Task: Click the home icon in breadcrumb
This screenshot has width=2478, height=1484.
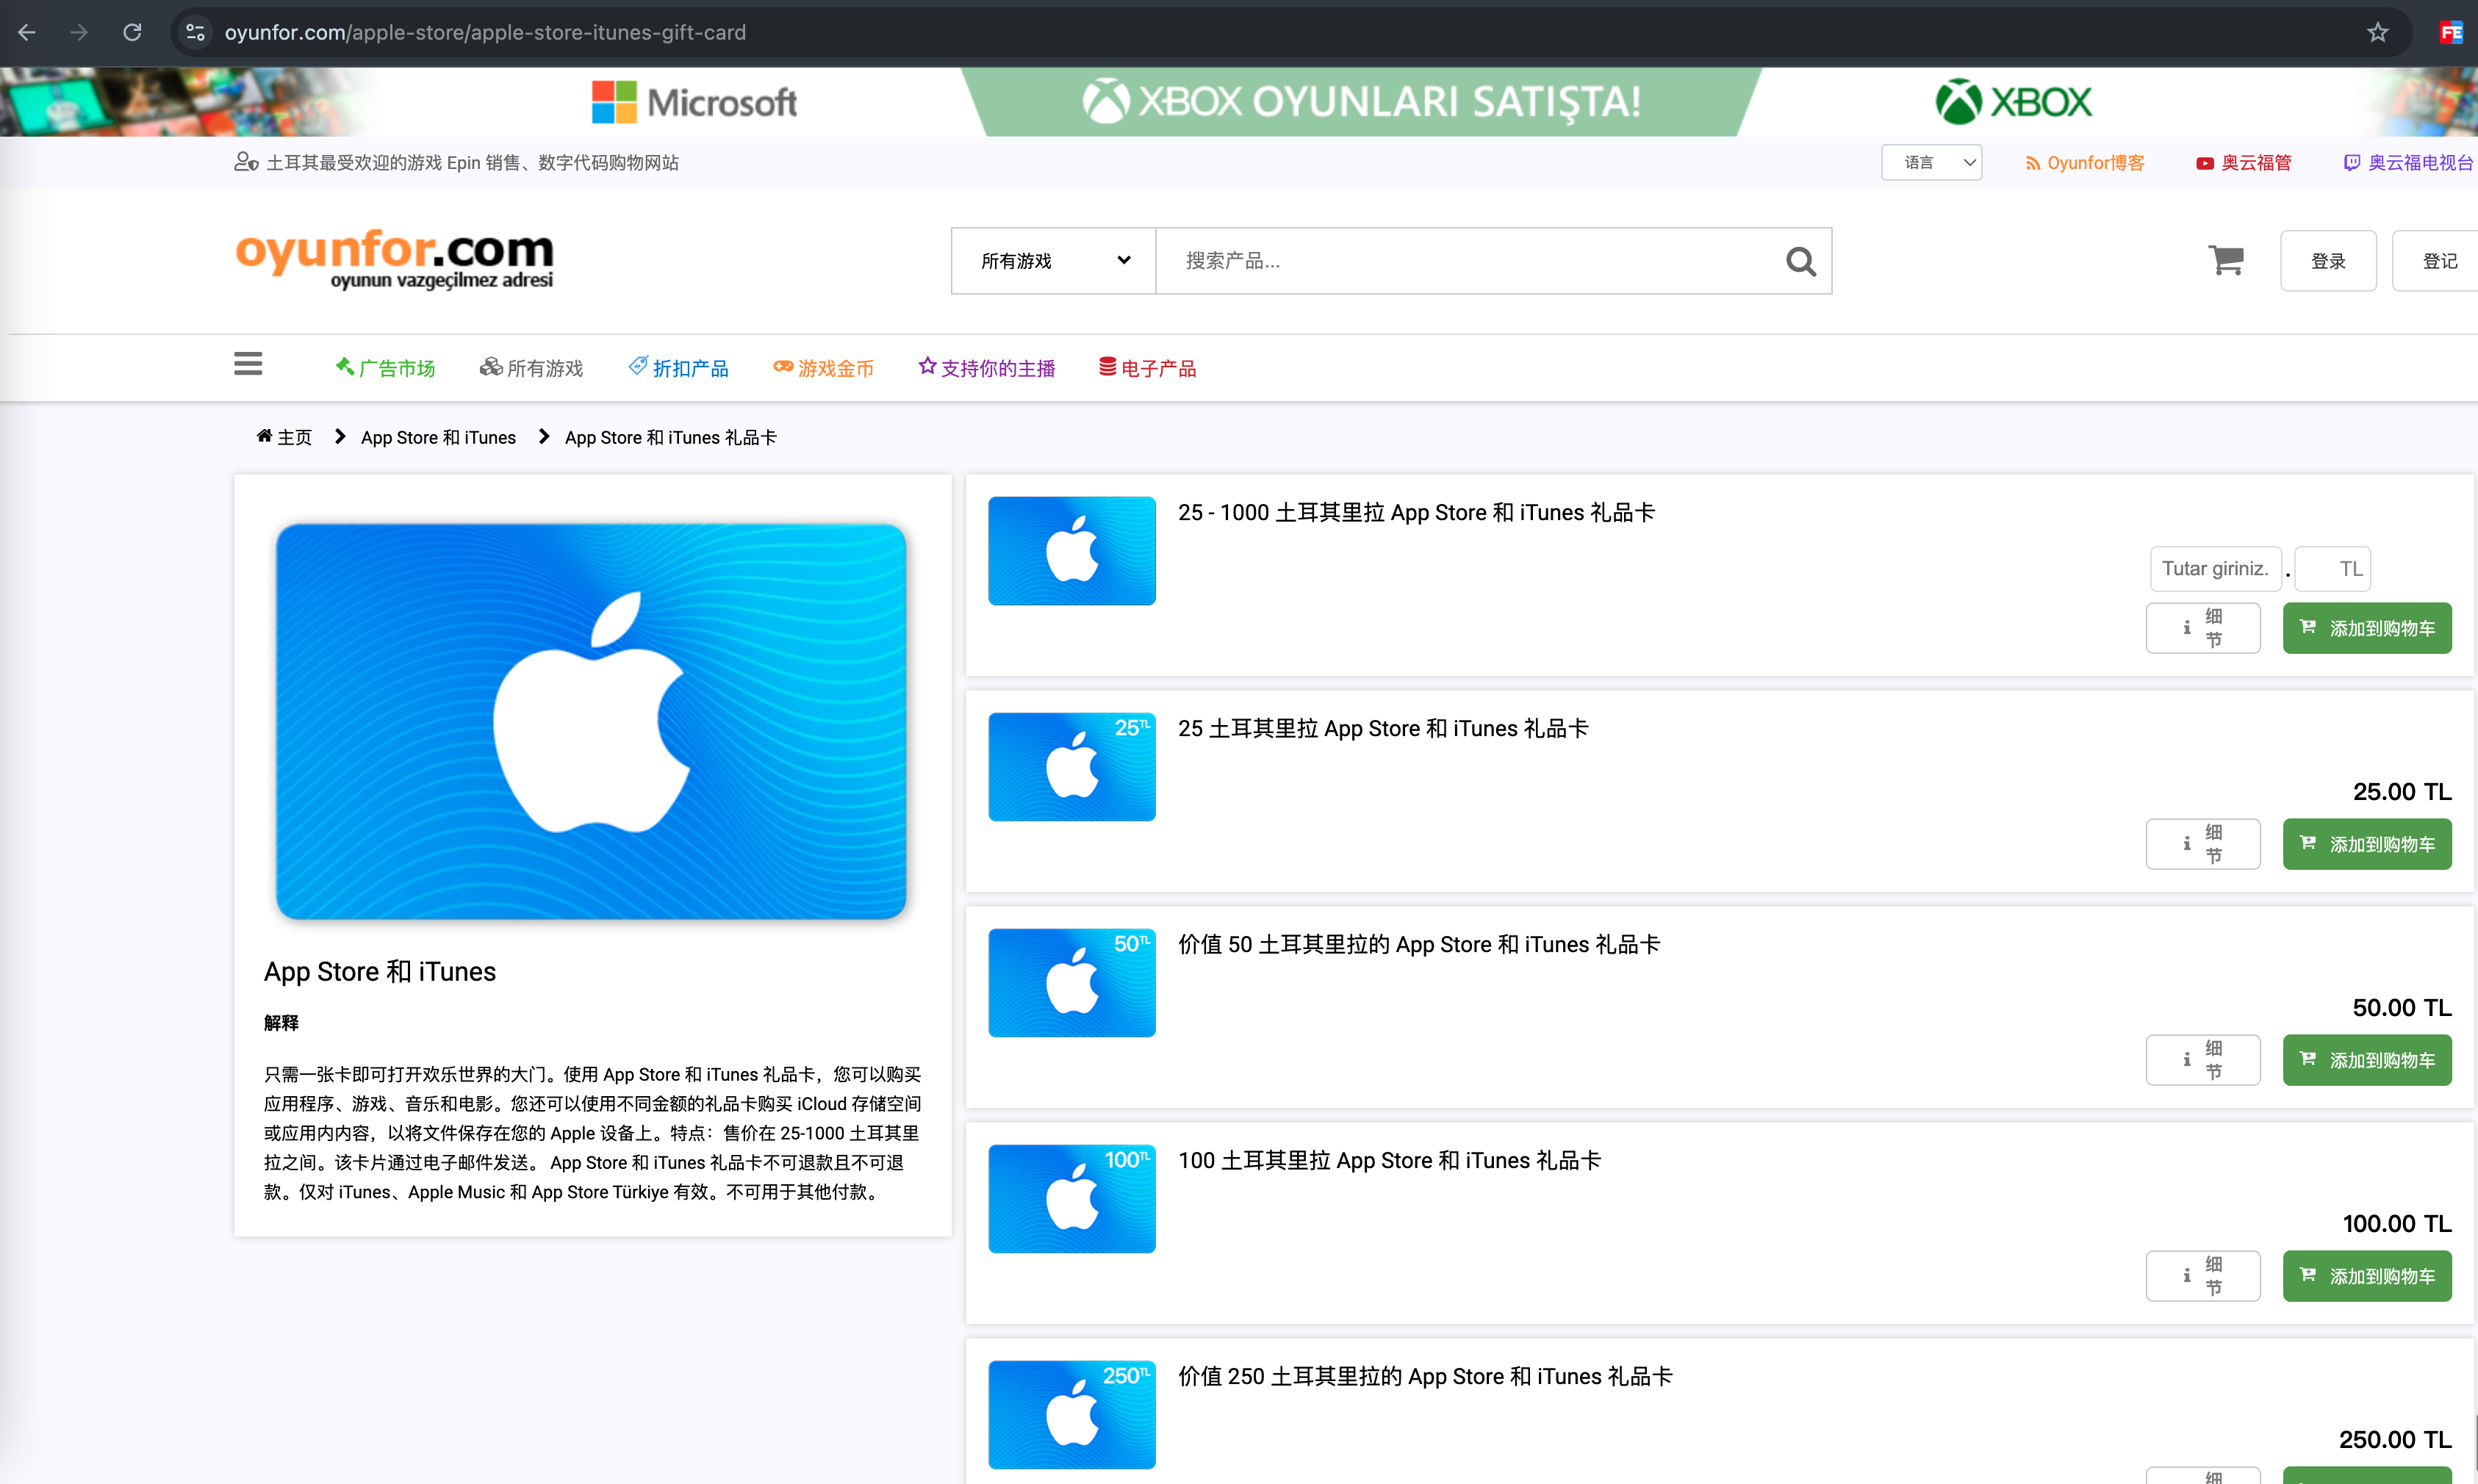Action: [x=264, y=436]
